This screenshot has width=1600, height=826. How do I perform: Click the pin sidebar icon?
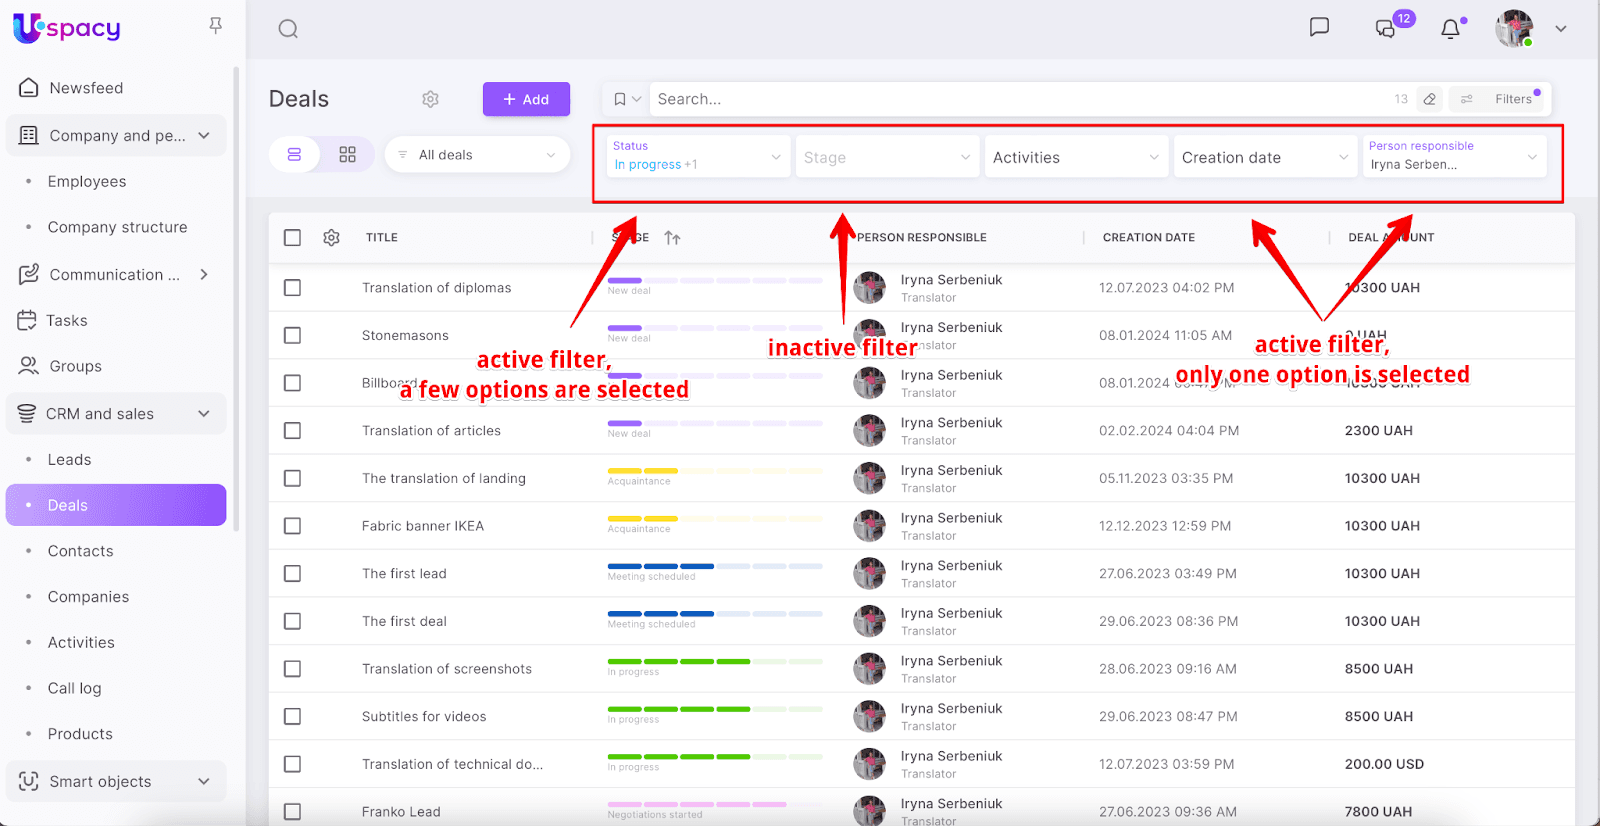[215, 26]
